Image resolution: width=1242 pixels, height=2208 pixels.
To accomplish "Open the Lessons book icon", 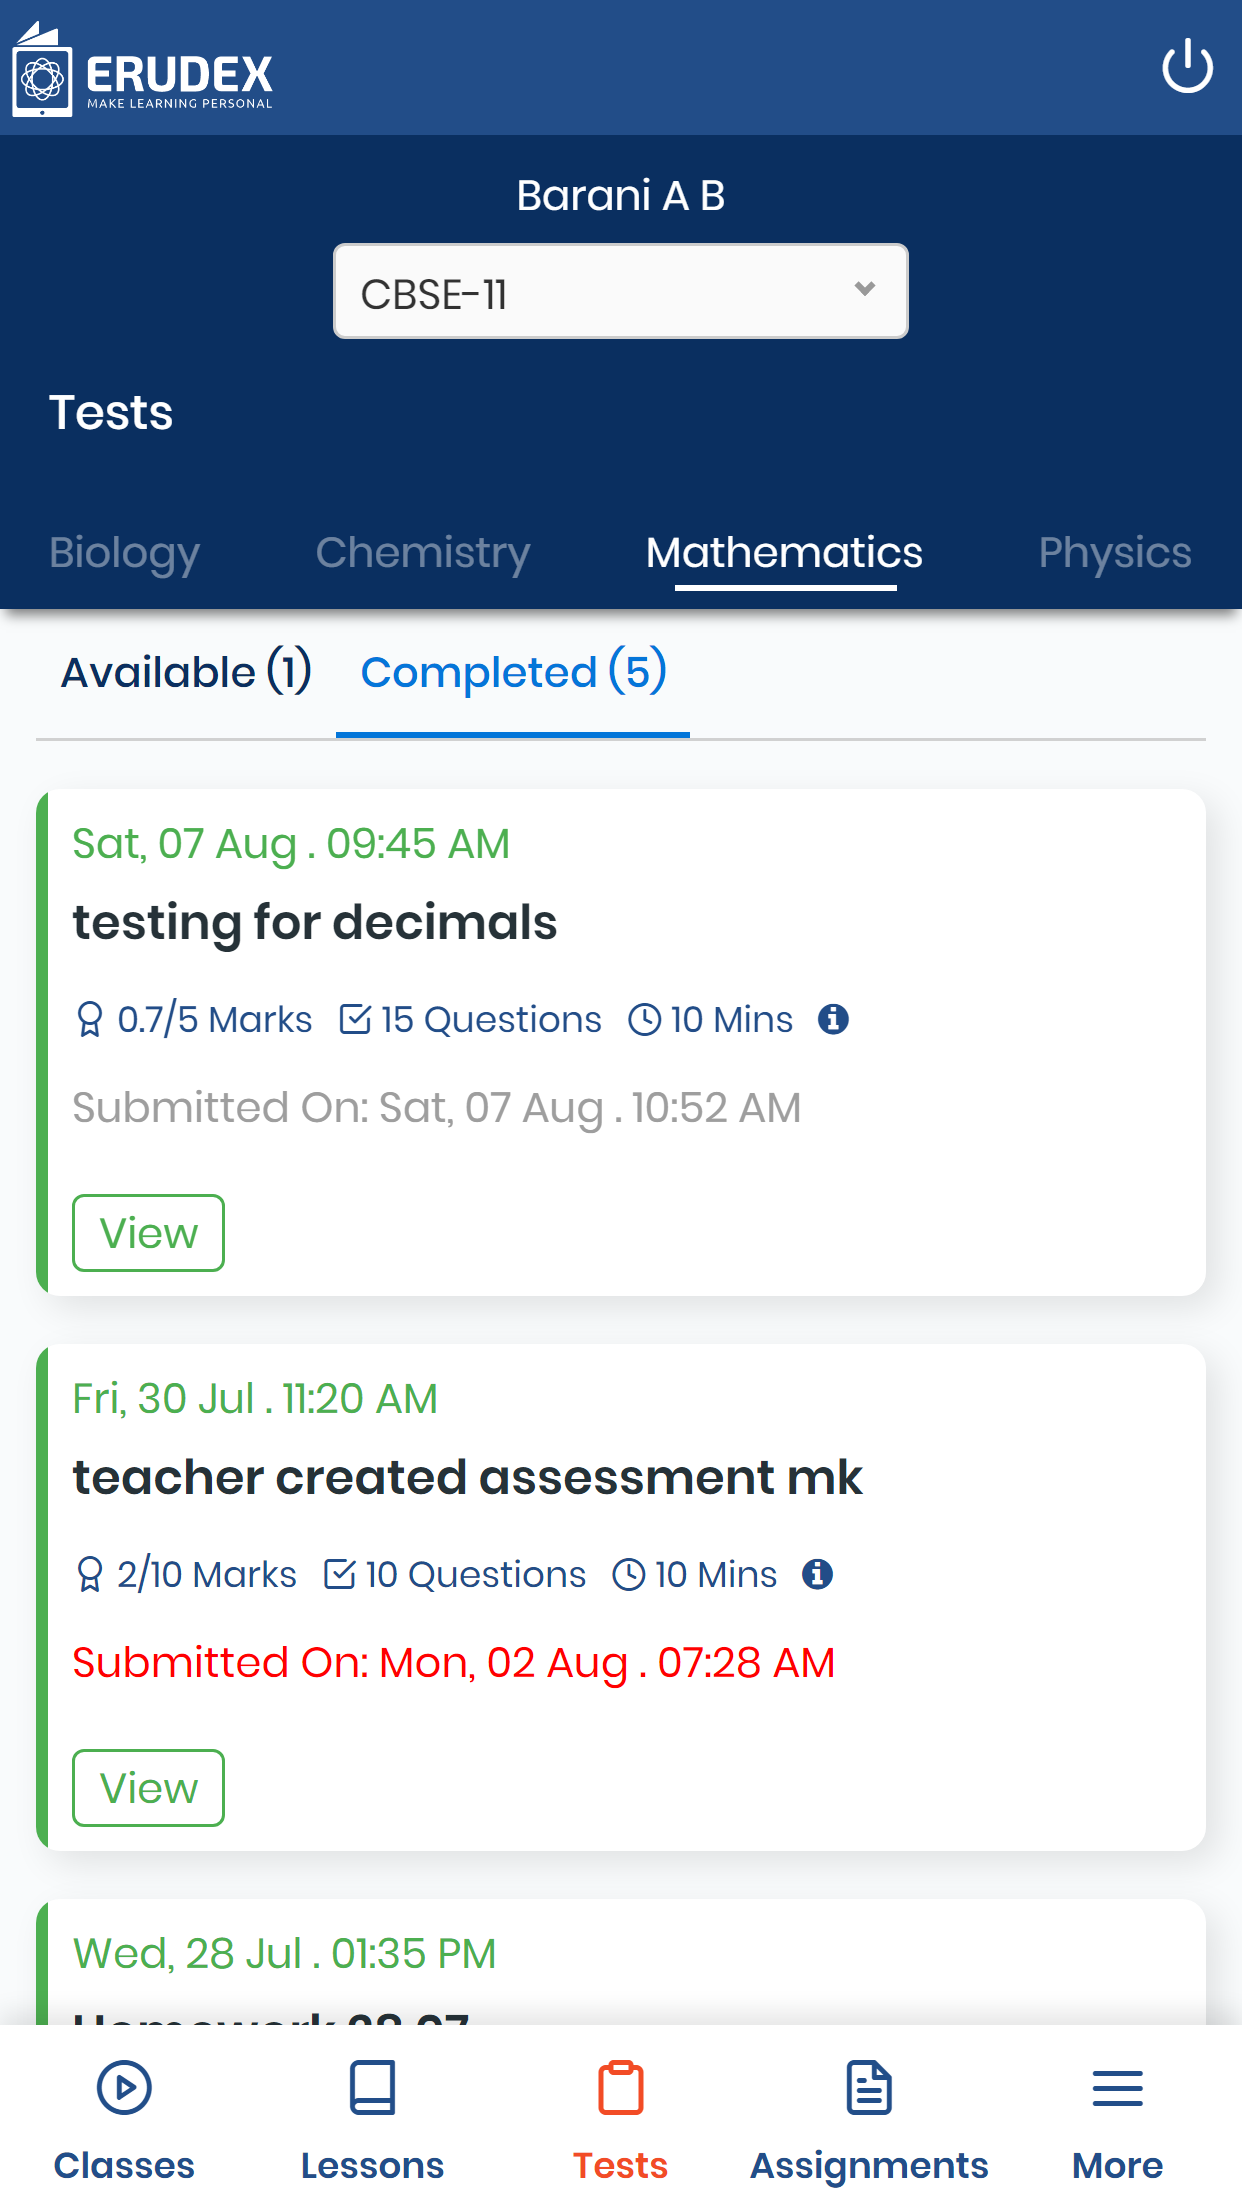I will tap(372, 2088).
